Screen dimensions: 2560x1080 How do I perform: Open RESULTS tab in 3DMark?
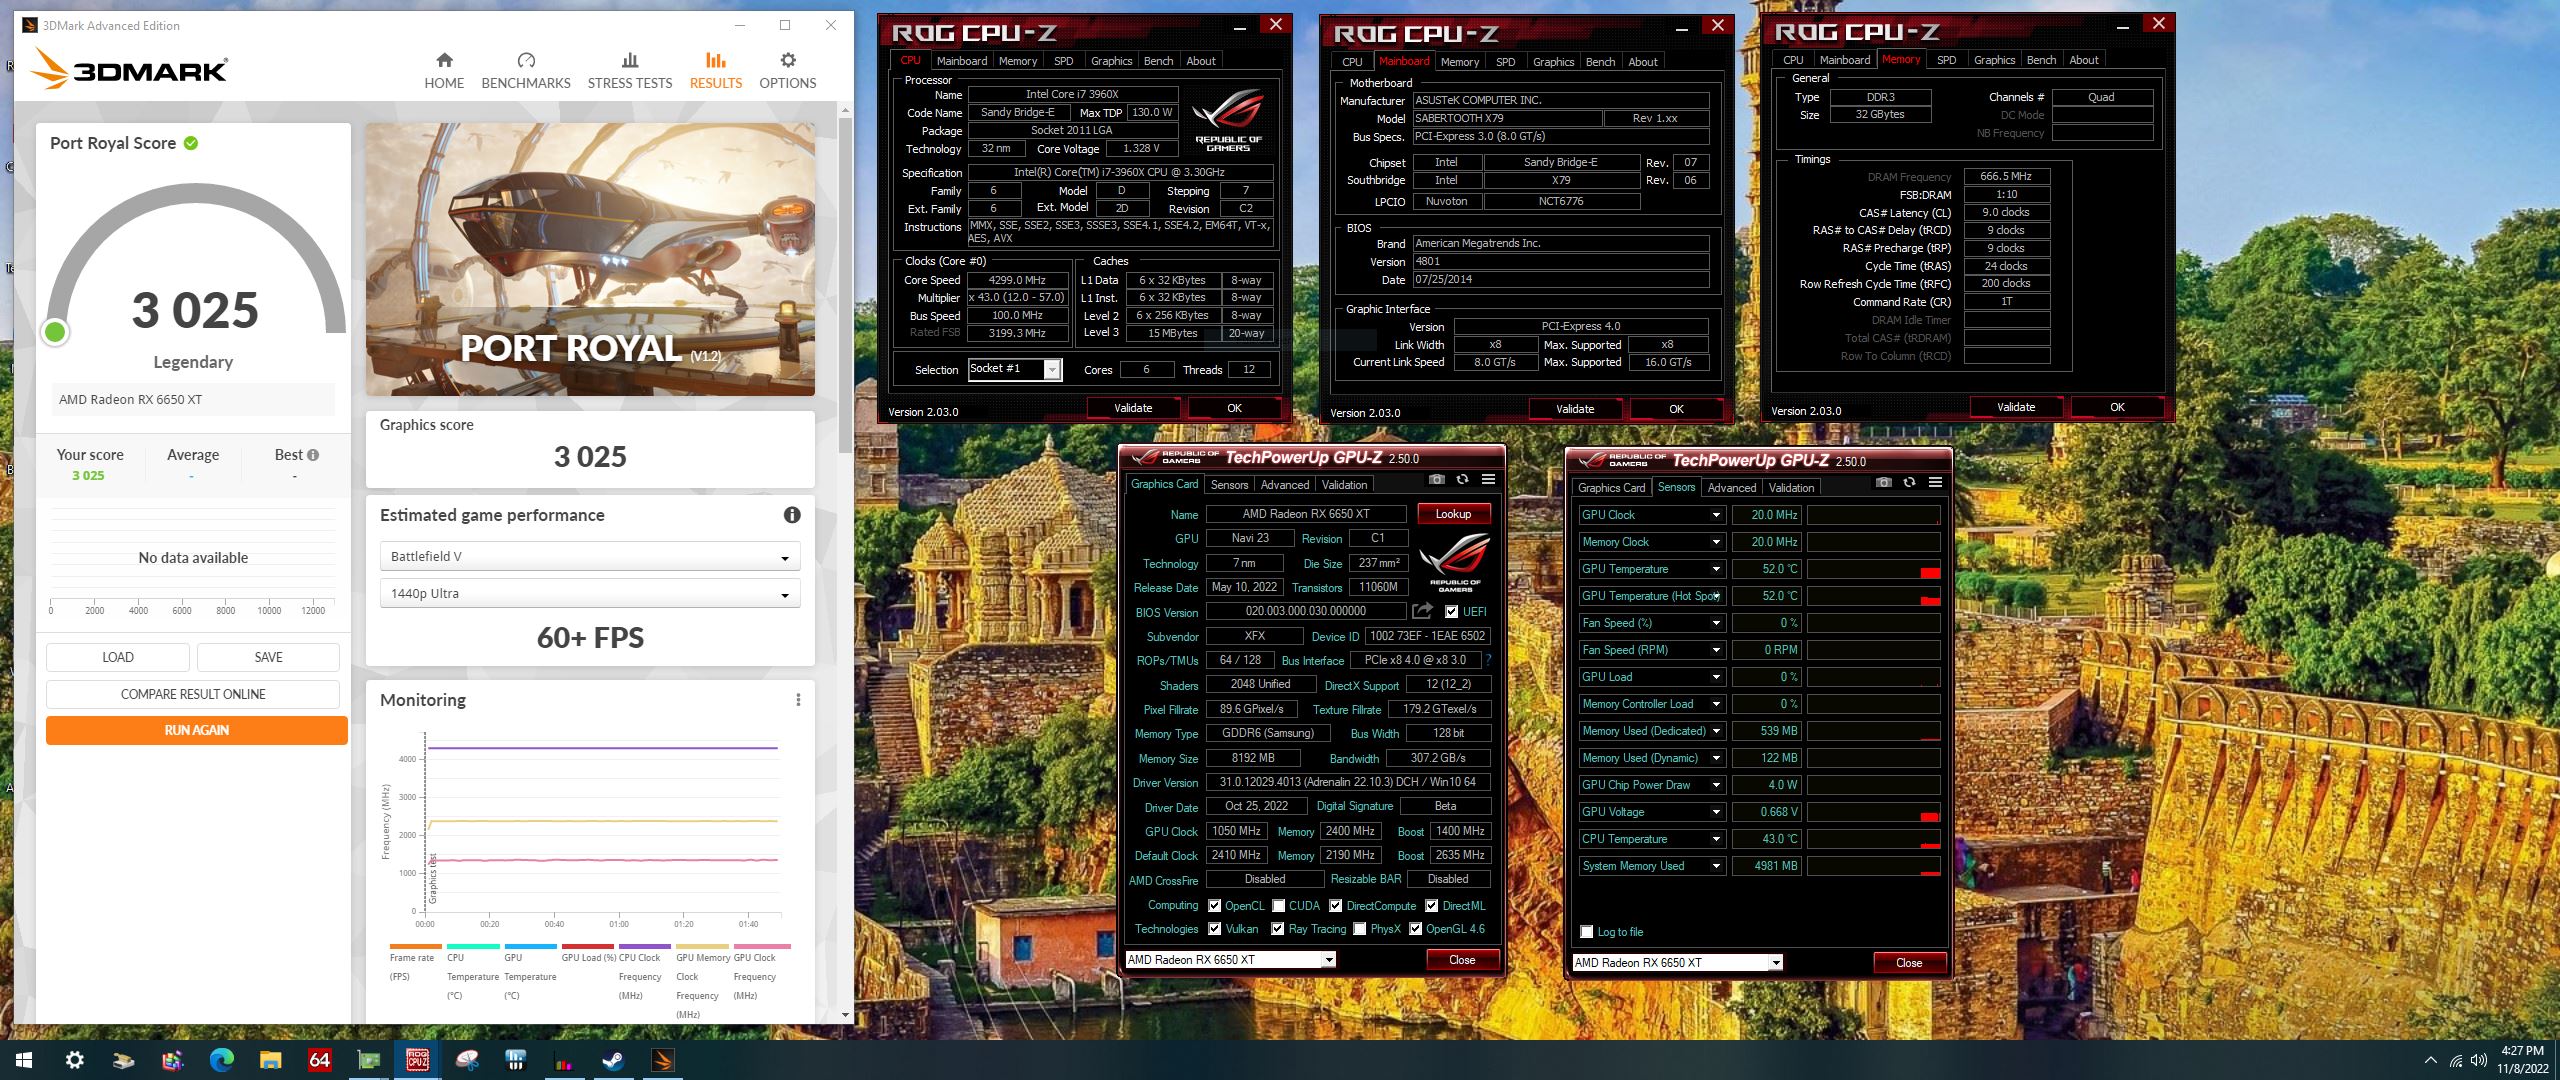716,71
